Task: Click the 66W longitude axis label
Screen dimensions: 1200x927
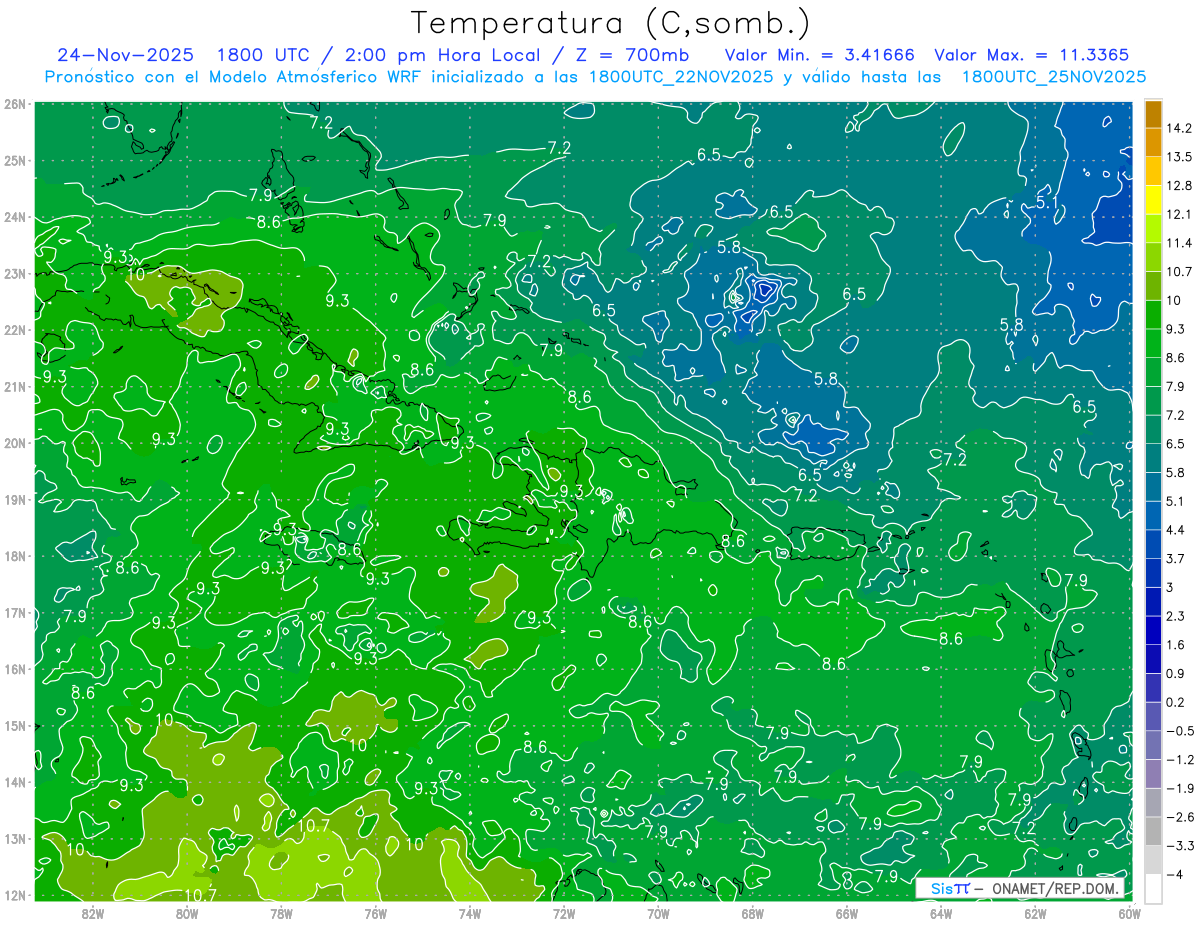Action: click(x=846, y=912)
